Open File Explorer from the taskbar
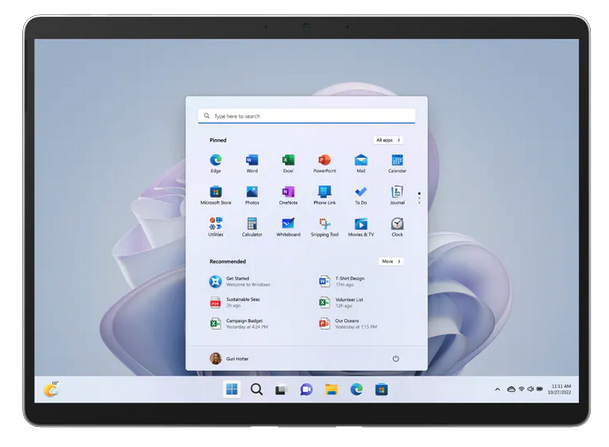609x447 pixels. coord(331,389)
